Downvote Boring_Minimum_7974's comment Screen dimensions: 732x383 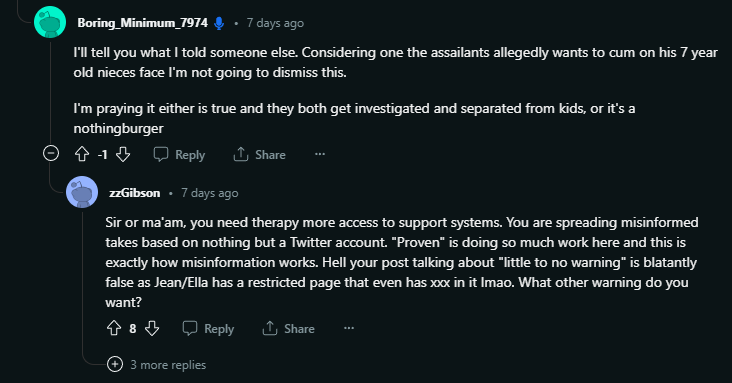coord(123,154)
